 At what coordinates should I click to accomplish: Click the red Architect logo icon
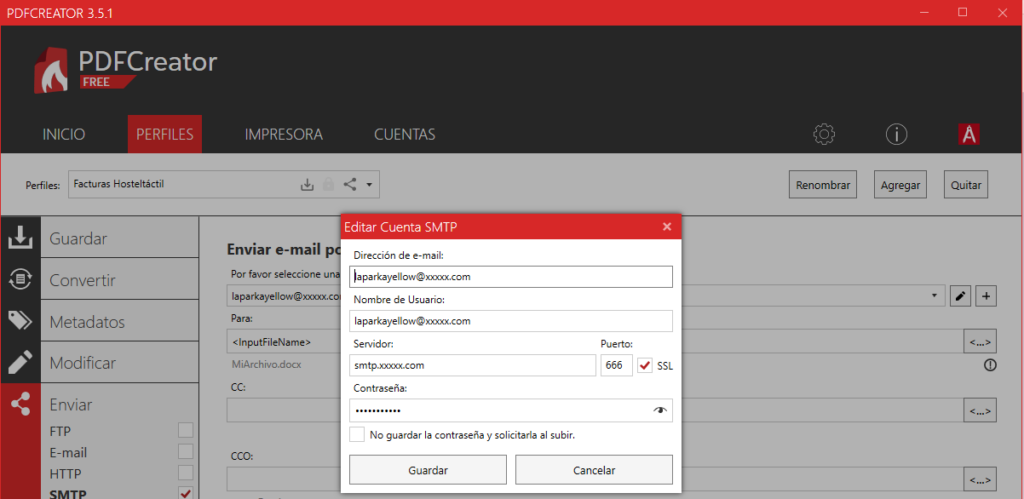click(x=967, y=134)
